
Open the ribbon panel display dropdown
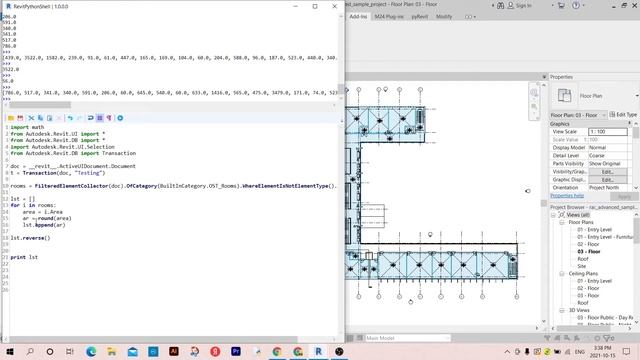470,17
